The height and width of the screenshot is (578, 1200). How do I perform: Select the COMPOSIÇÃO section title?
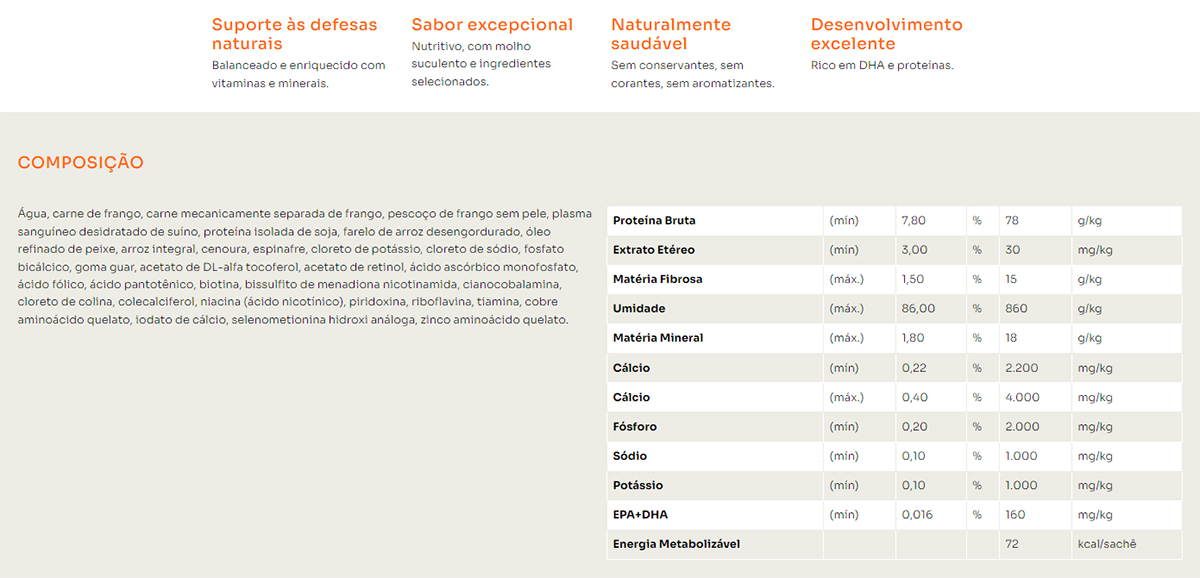[81, 162]
